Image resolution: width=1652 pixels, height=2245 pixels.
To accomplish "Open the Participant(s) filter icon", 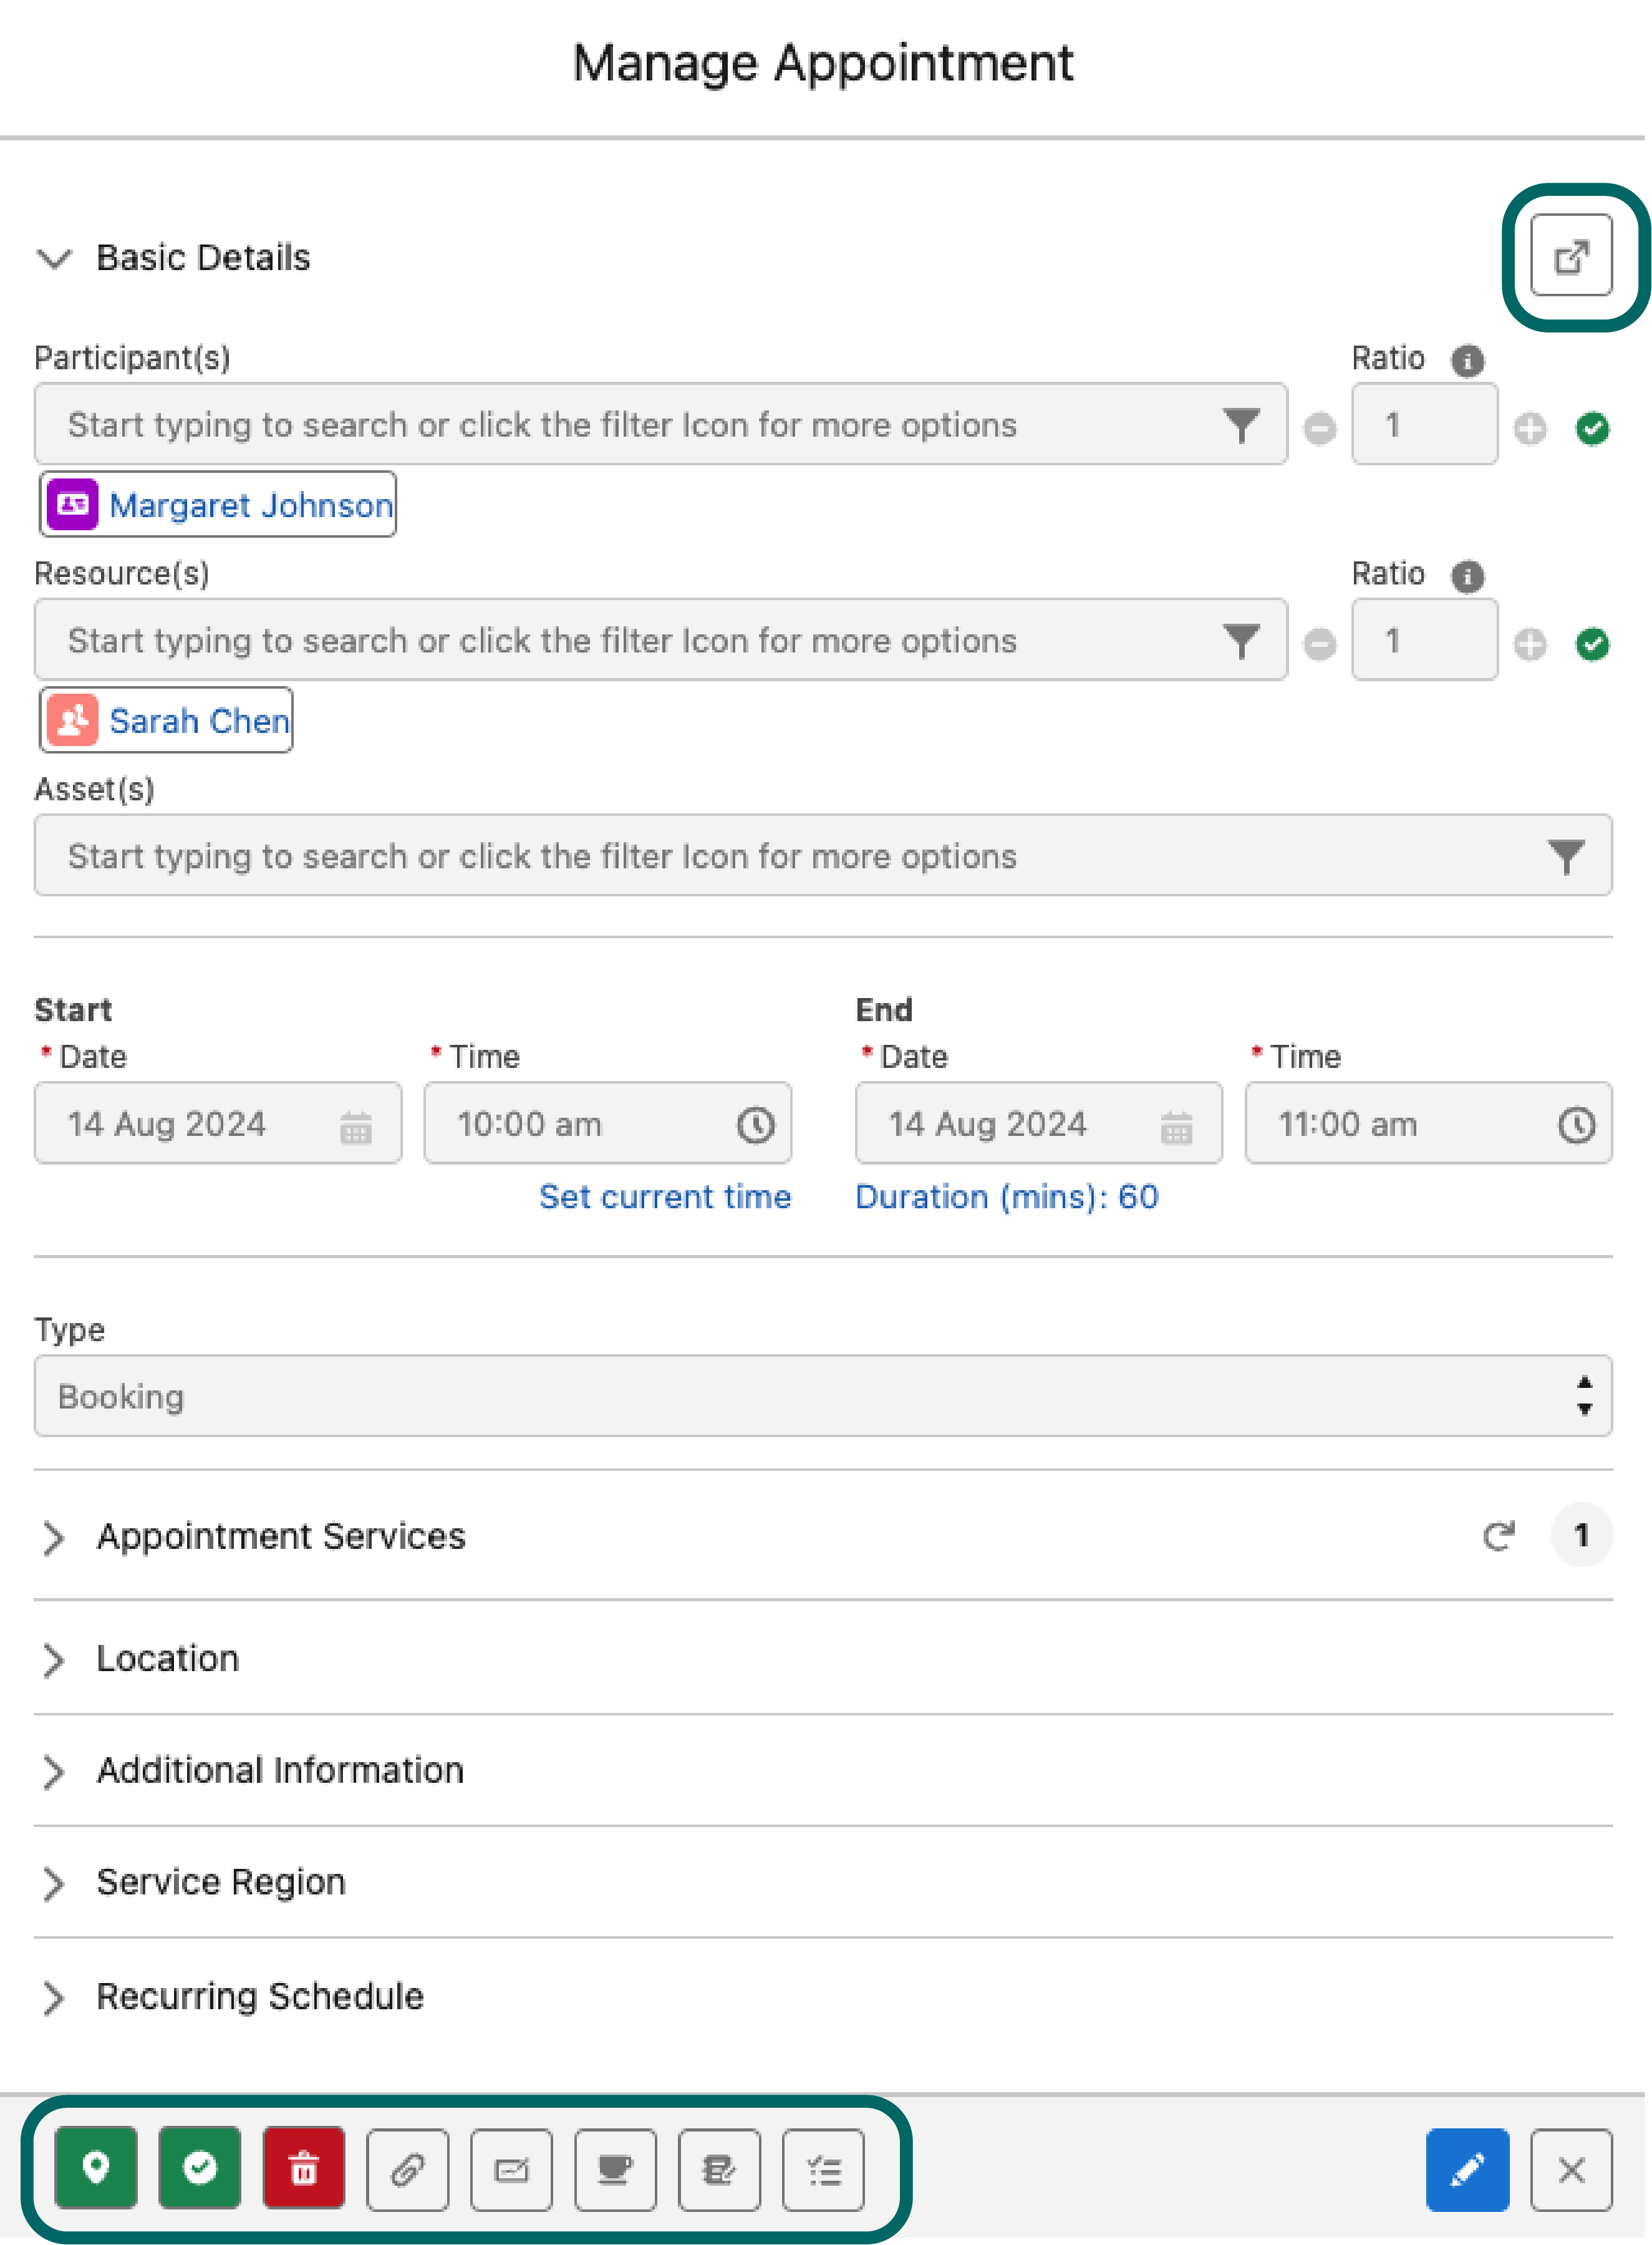I will pos(1241,425).
